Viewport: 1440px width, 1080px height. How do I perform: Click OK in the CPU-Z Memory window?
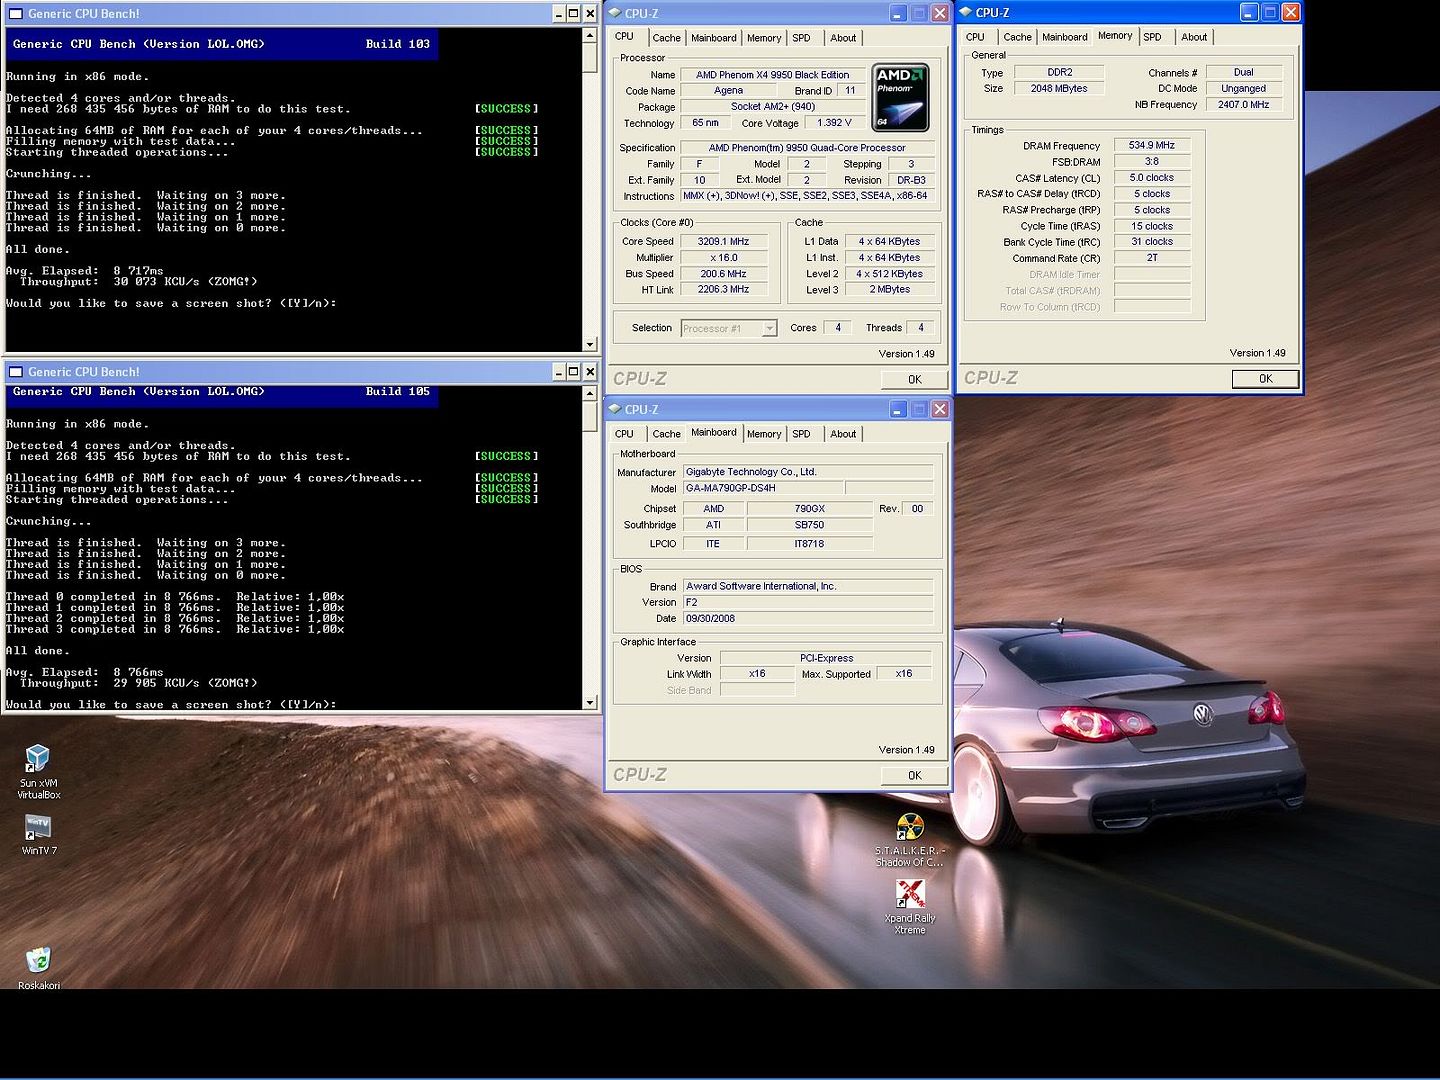[1265, 378]
